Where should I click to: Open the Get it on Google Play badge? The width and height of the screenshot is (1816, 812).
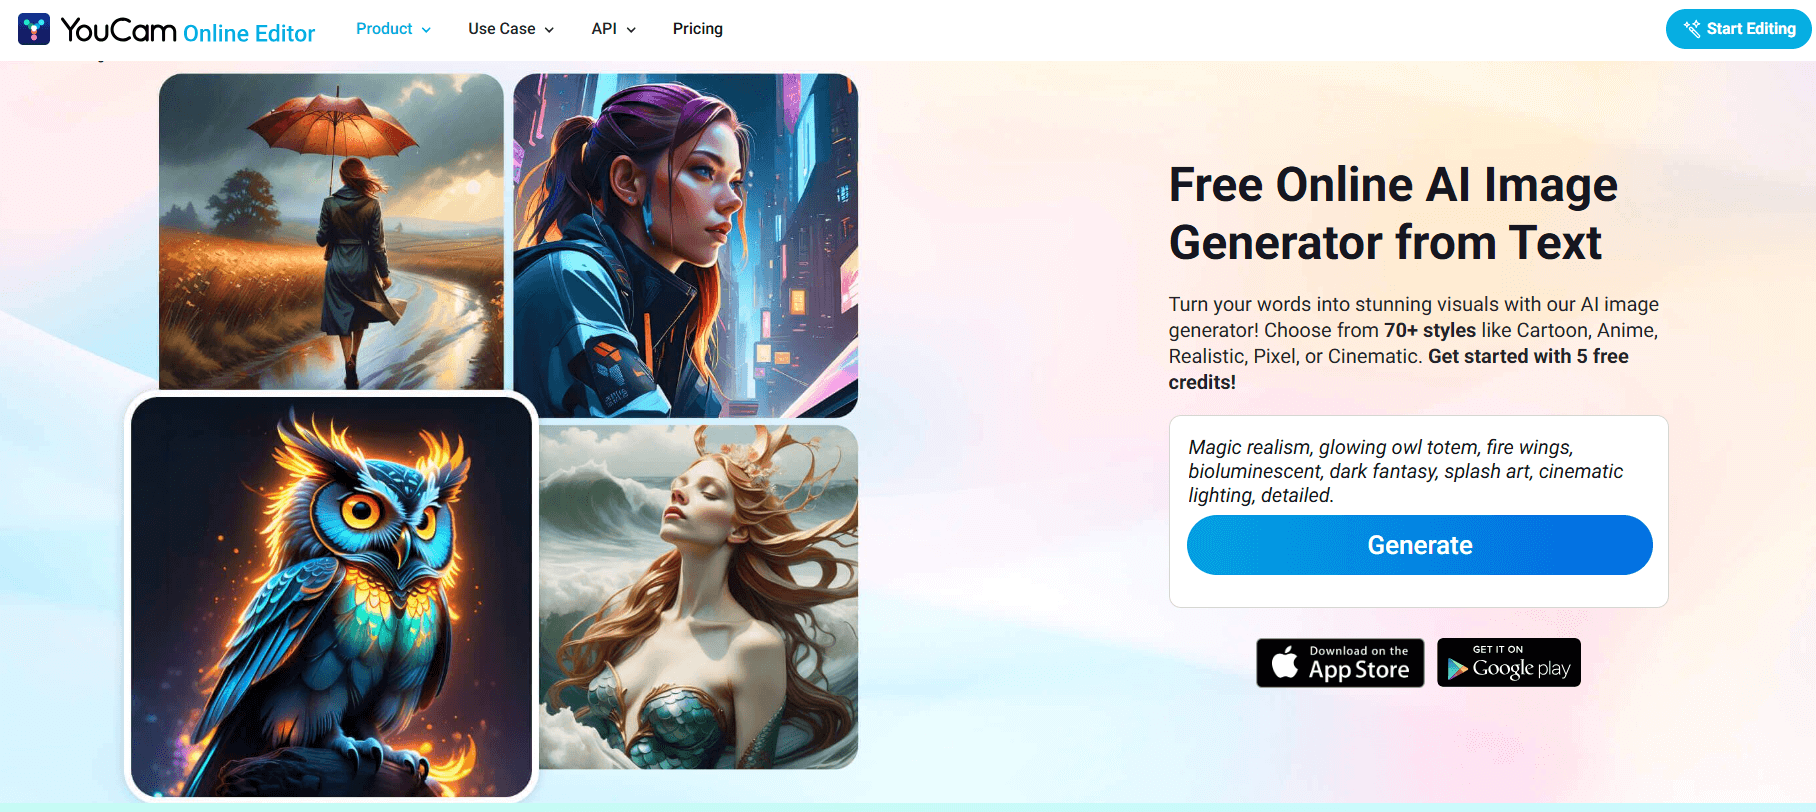coord(1509,663)
